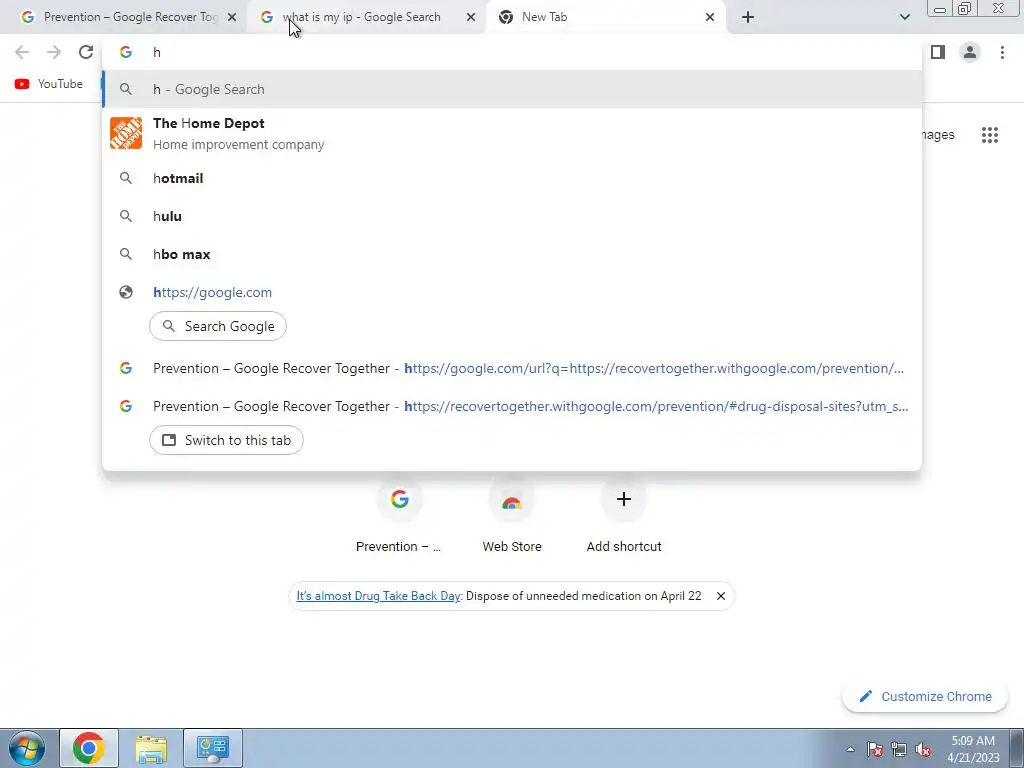The height and width of the screenshot is (768, 1024).
Task: Open the File Explorer taskbar icon
Action: (x=151, y=748)
